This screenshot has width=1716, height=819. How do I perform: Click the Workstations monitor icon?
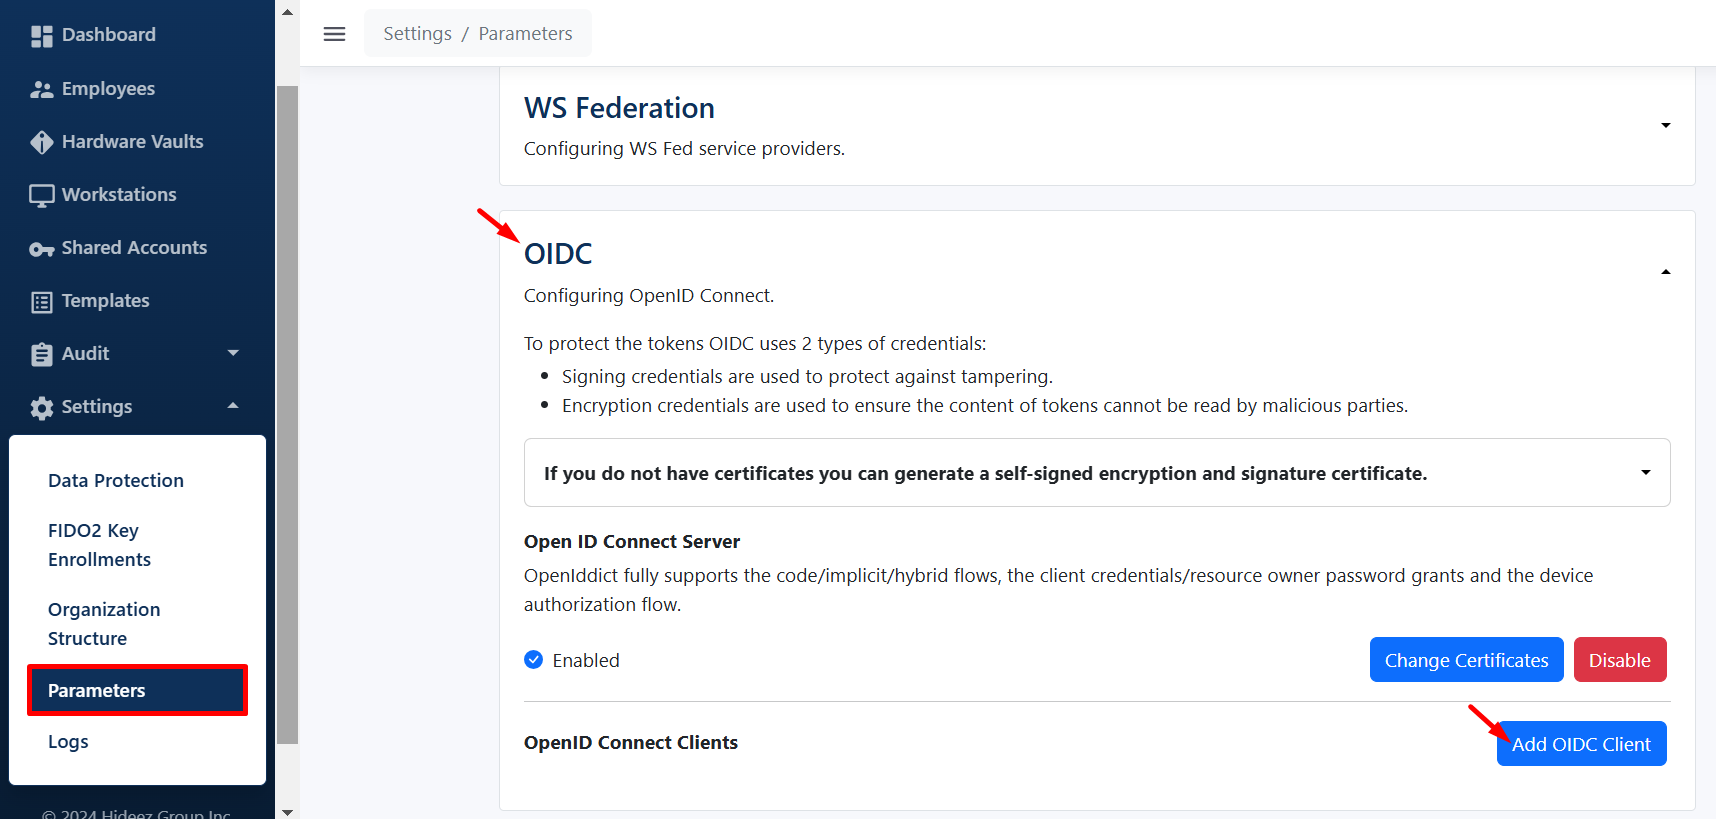pyautogui.click(x=41, y=196)
